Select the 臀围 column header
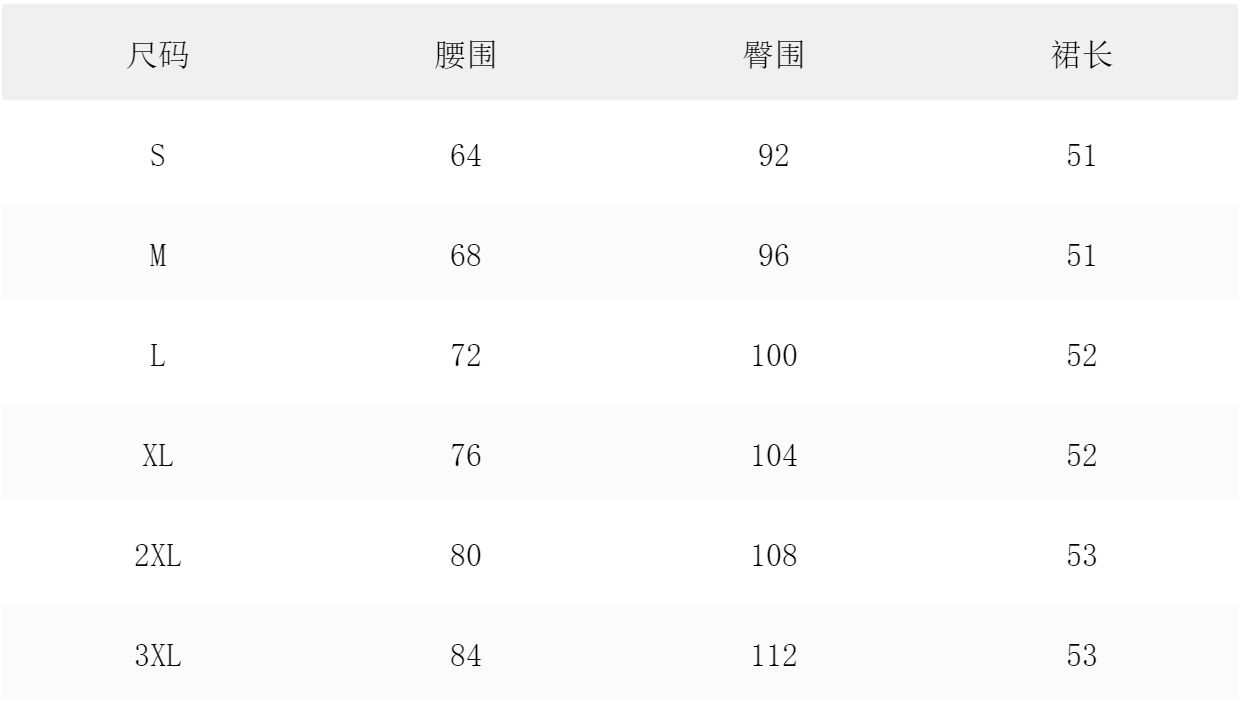The height and width of the screenshot is (708, 1240). [x=773, y=57]
